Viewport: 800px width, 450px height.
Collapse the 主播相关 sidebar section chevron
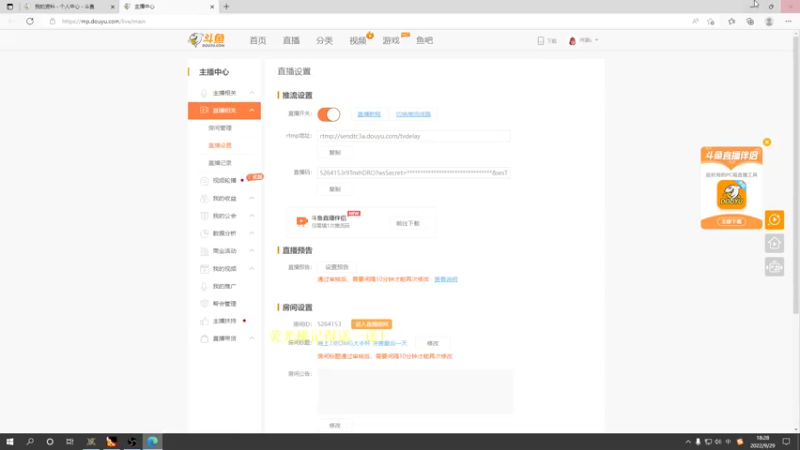click(252, 93)
